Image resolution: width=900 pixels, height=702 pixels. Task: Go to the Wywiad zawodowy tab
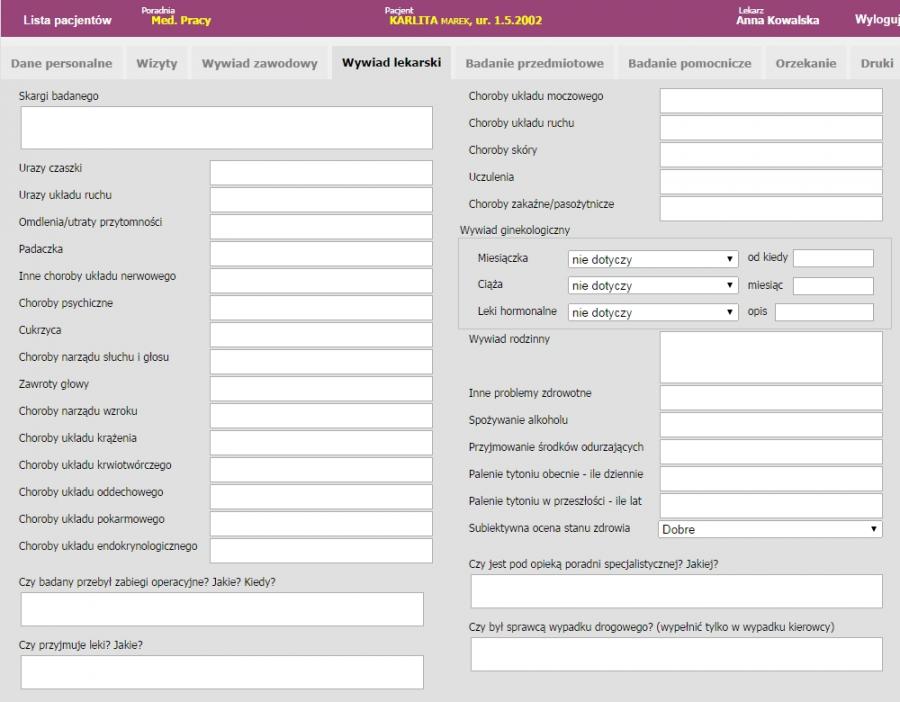coord(259,63)
